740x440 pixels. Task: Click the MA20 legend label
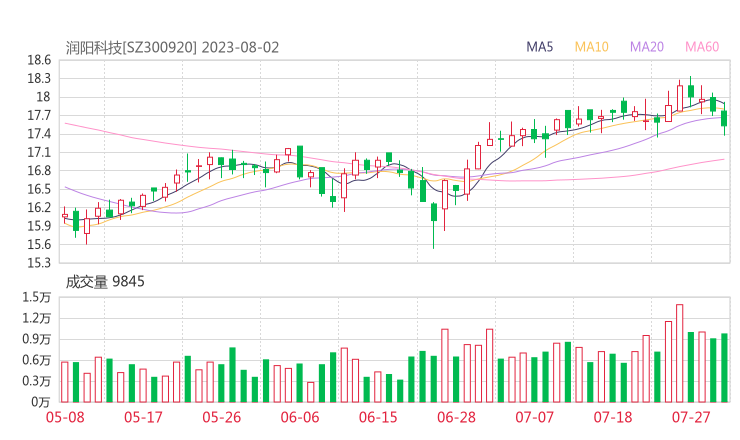coord(647,47)
